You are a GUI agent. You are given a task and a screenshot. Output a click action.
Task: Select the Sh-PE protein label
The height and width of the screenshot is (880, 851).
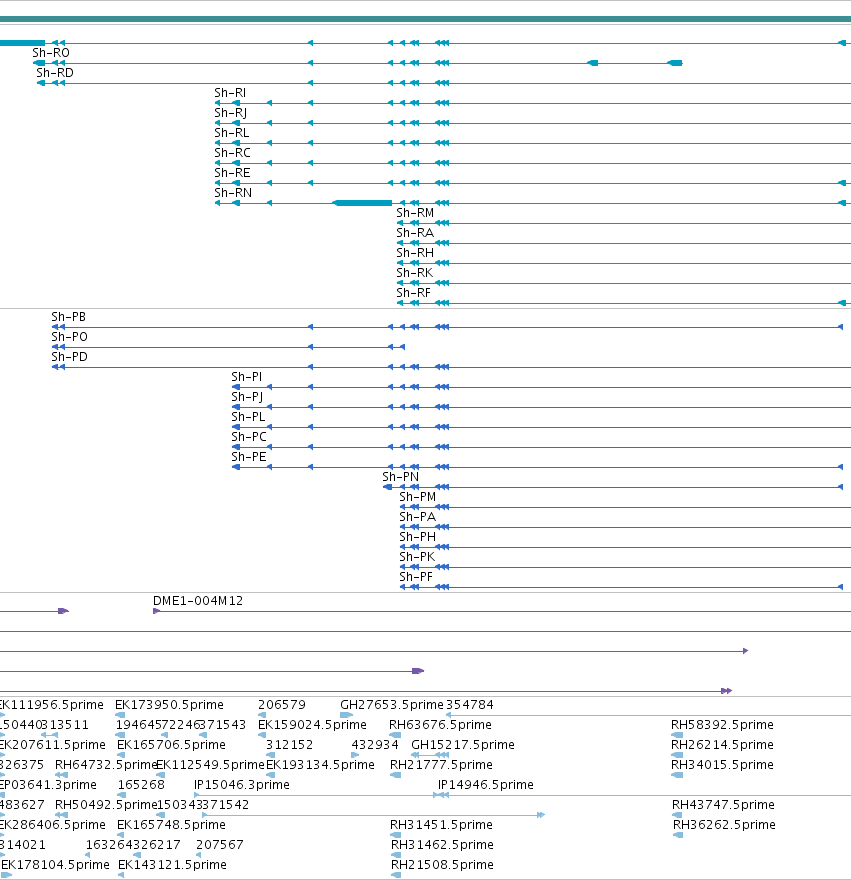point(249,457)
